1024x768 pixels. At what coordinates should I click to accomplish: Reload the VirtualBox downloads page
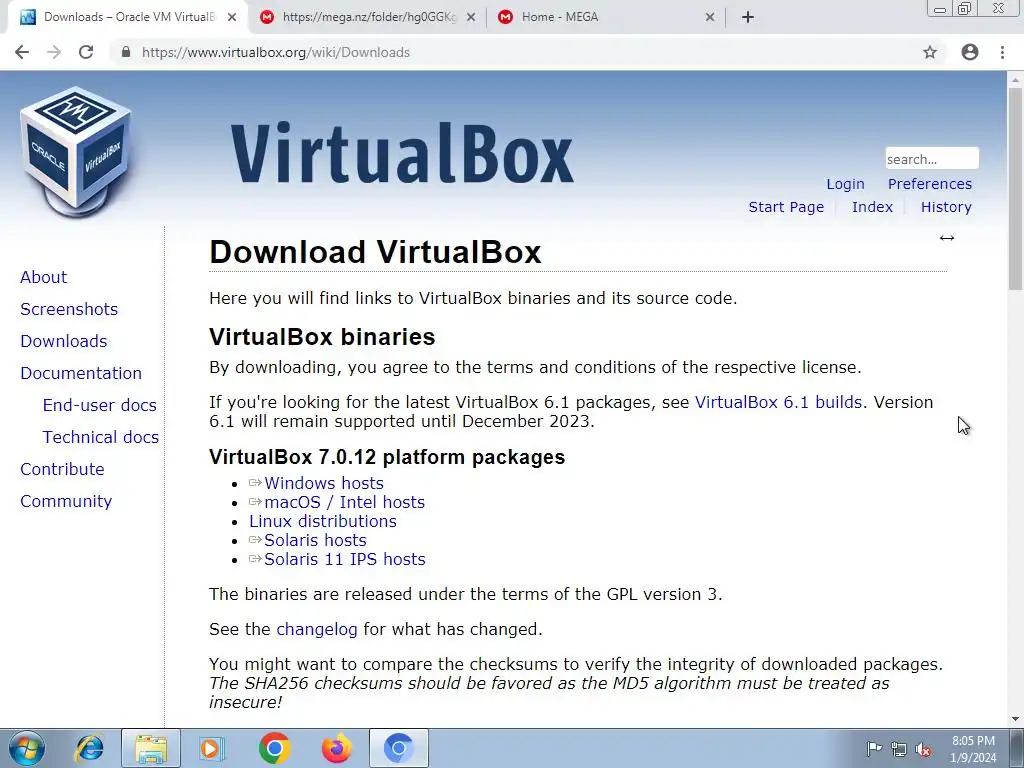click(86, 52)
